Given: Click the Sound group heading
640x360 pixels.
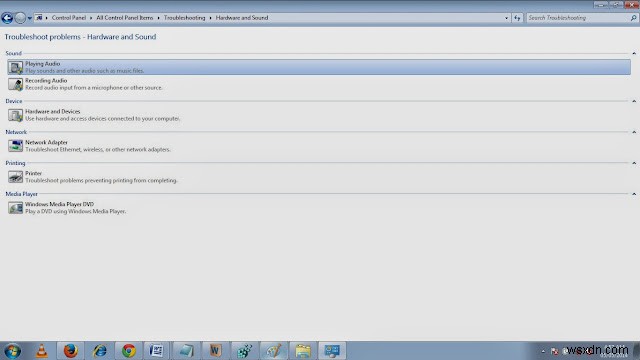Looking at the screenshot, I should [13, 53].
